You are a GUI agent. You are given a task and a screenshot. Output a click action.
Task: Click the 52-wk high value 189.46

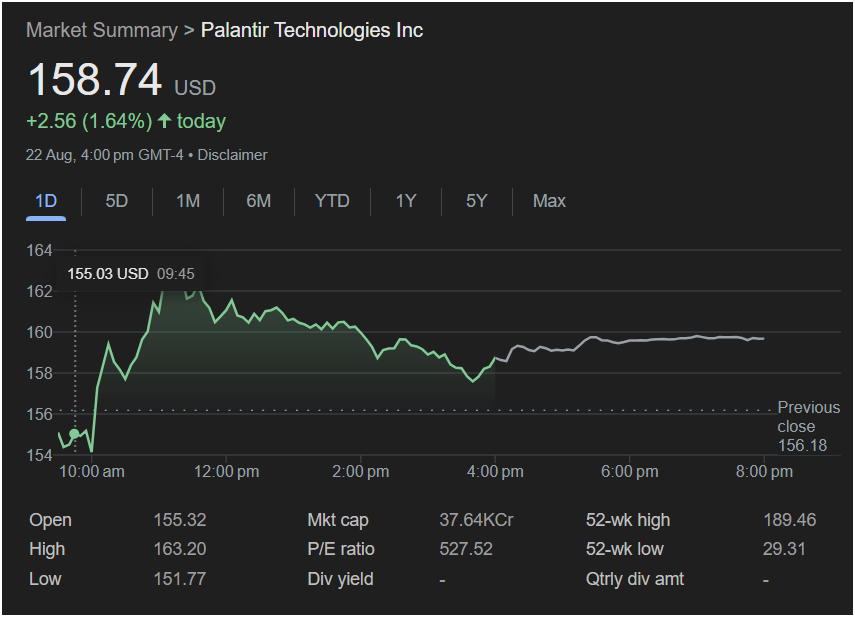(789, 520)
